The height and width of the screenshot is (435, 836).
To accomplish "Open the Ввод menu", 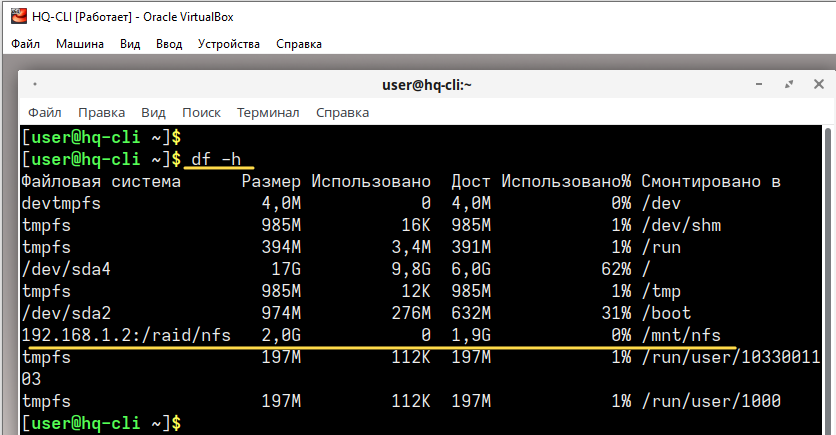I will (169, 44).
